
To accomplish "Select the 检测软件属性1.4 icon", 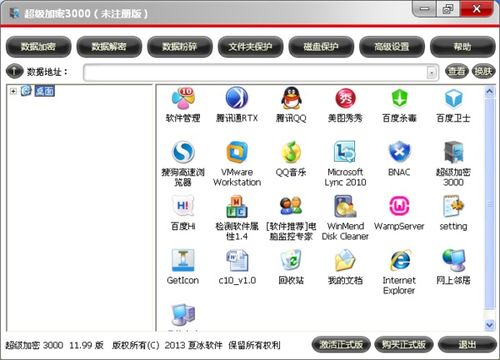I will [x=237, y=207].
